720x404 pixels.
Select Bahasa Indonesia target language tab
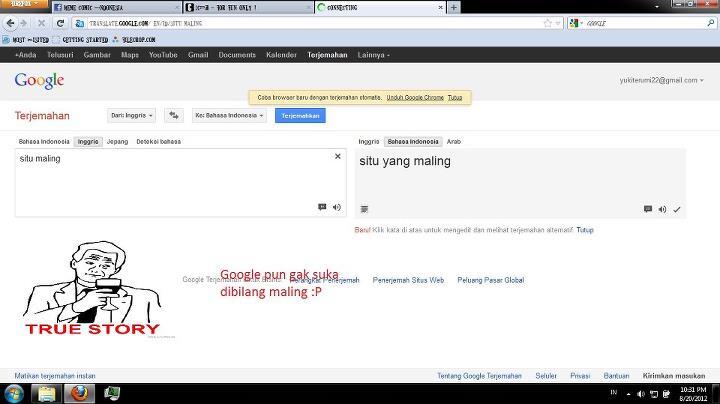click(x=413, y=141)
